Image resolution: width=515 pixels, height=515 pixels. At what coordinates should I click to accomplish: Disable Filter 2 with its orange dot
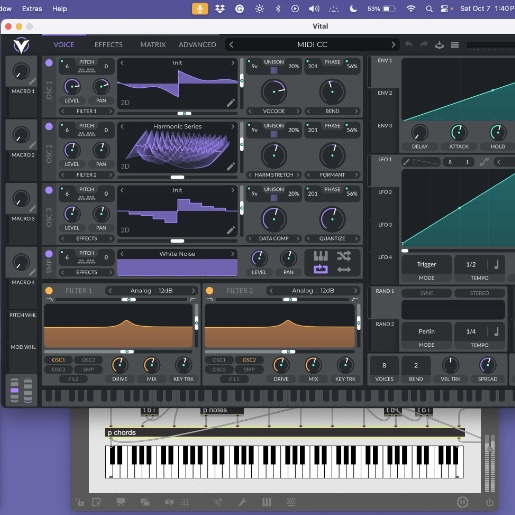tap(210, 291)
